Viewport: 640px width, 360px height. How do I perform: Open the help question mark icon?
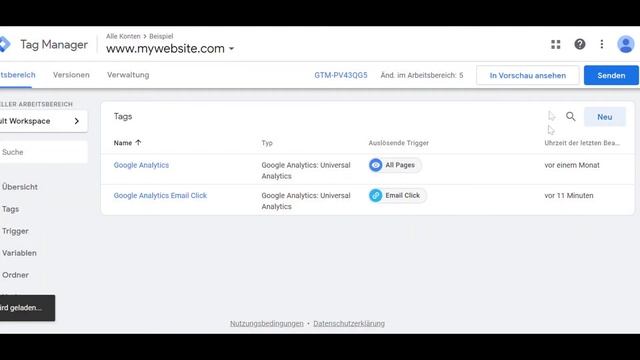[x=580, y=44]
